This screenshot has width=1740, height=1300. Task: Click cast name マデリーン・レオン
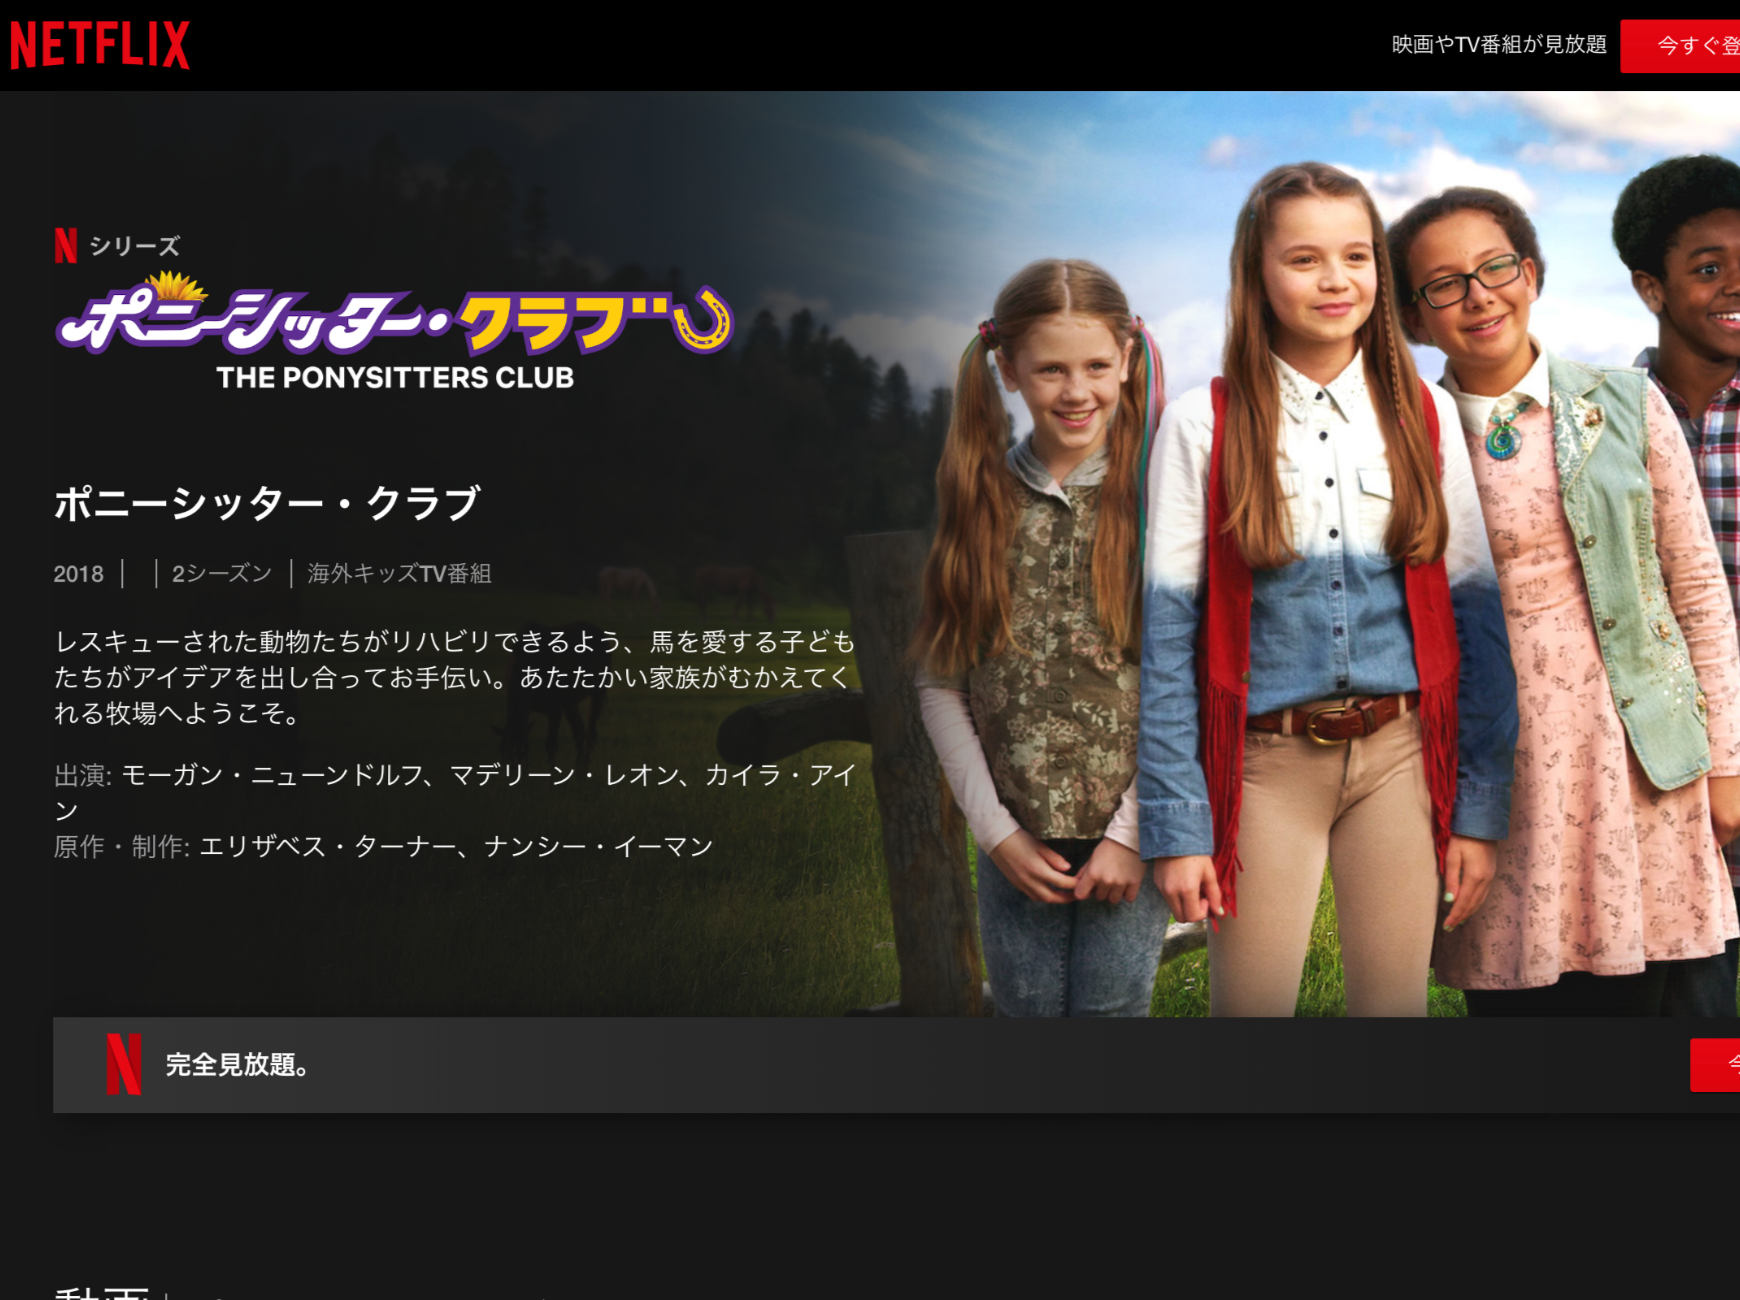(x=565, y=775)
